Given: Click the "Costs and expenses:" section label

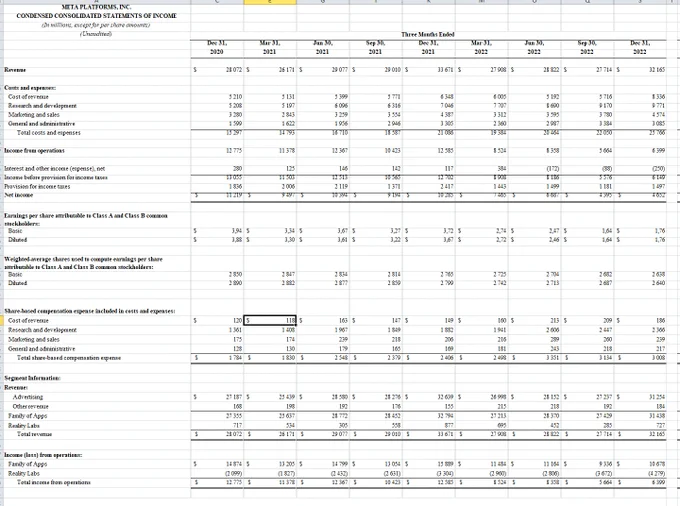Looking at the screenshot, I should click(30, 88).
